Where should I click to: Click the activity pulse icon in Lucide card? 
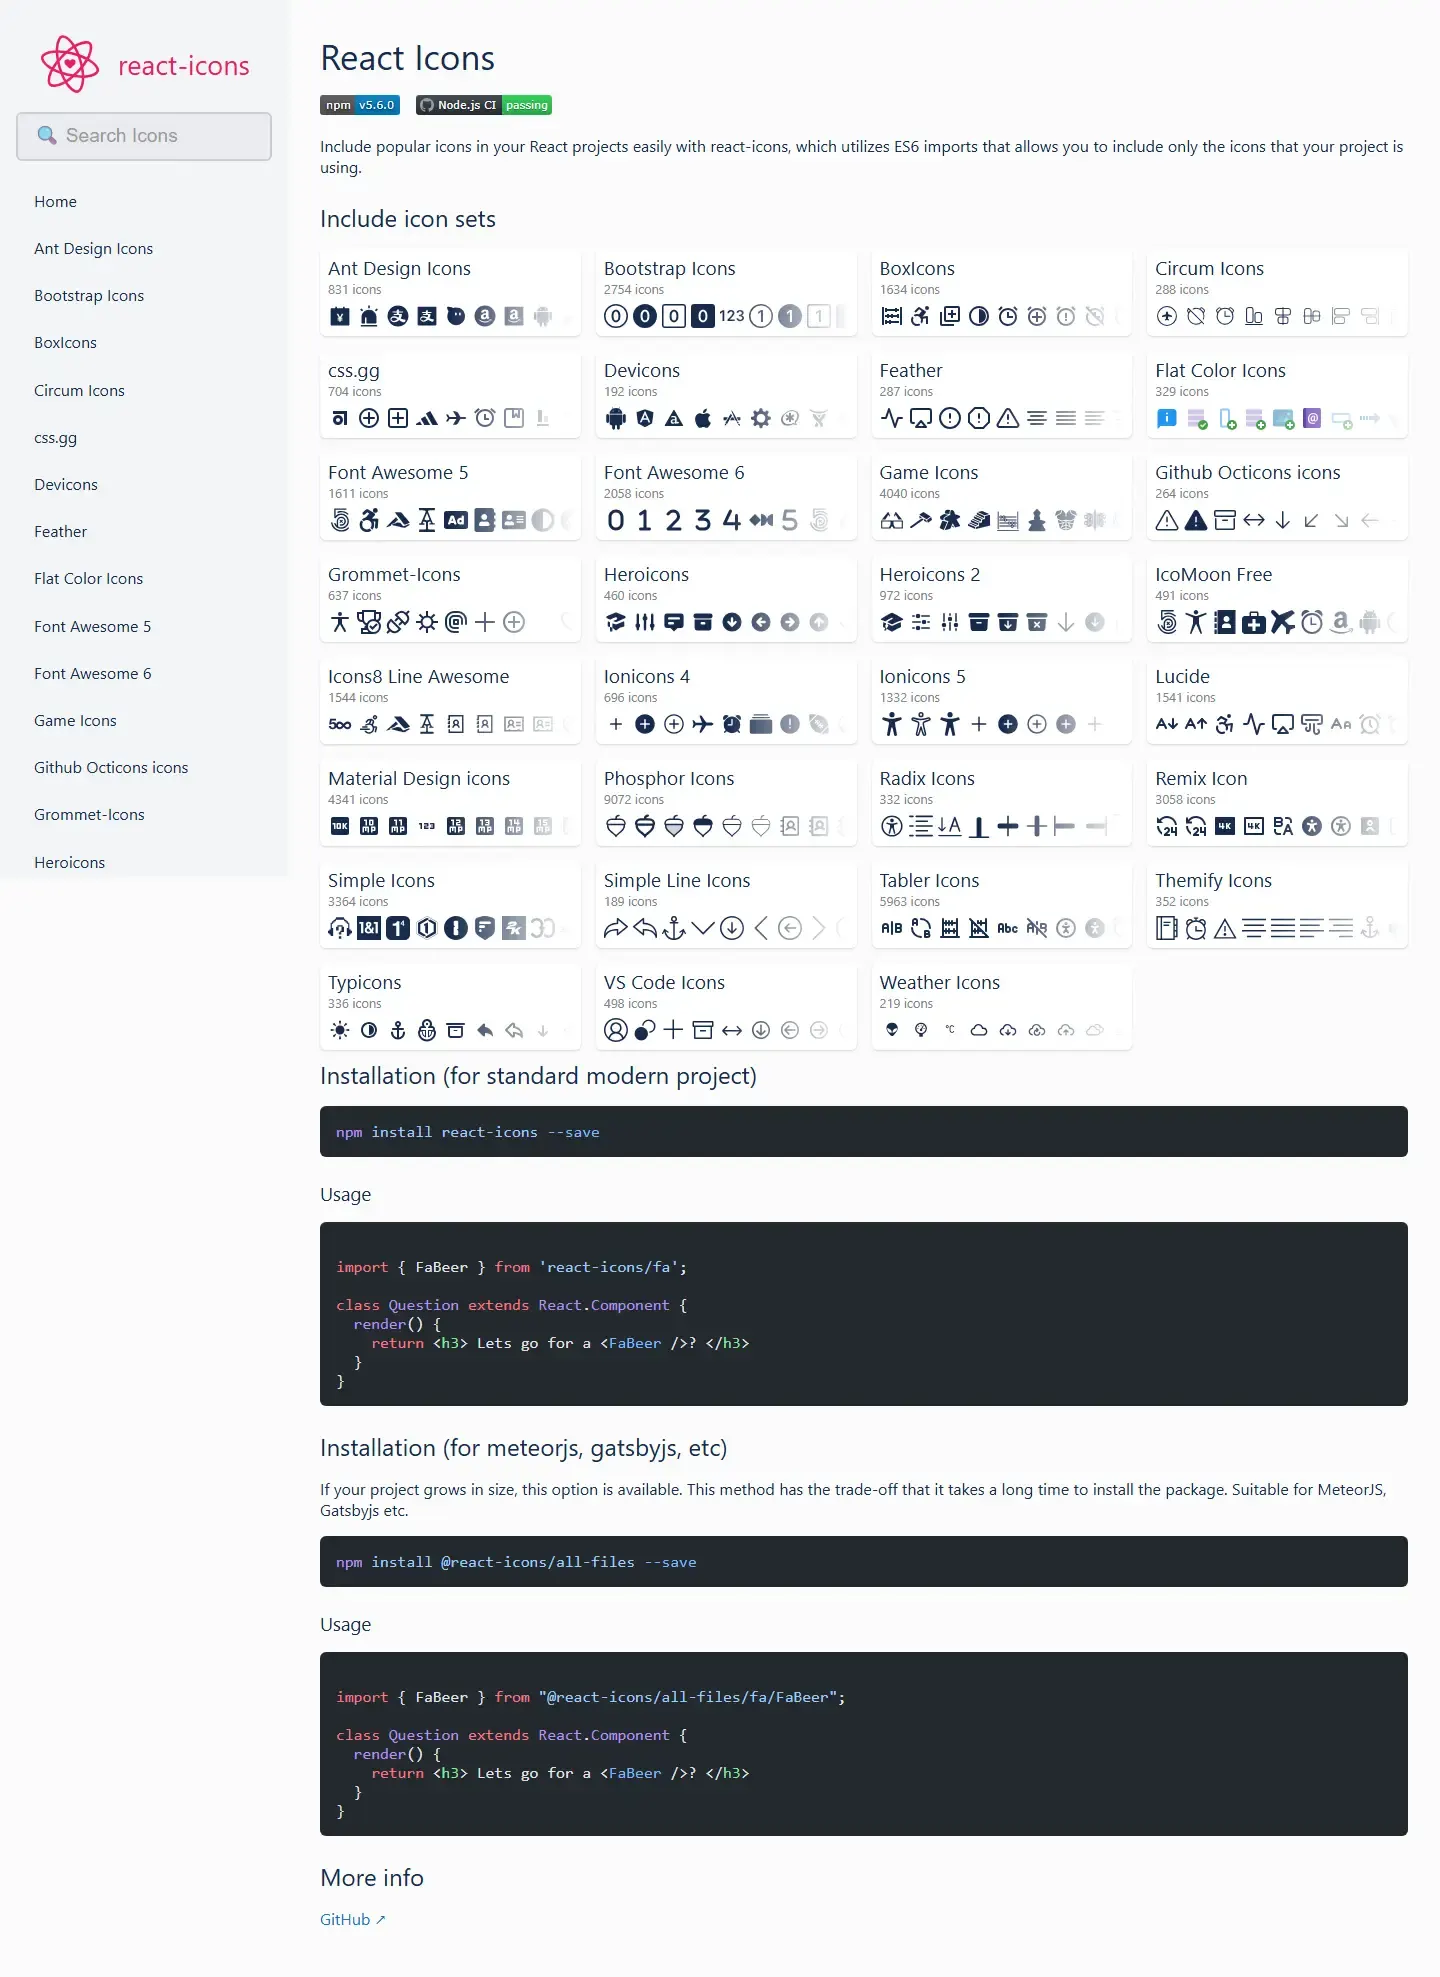[x=1254, y=724]
